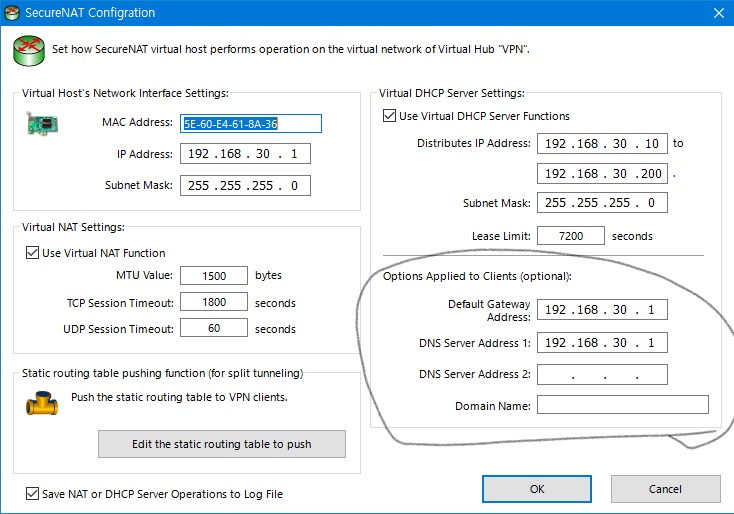The image size is (734, 514).
Task: Close the SecureNAT Configuration dialog
Action: pos(719,13)
